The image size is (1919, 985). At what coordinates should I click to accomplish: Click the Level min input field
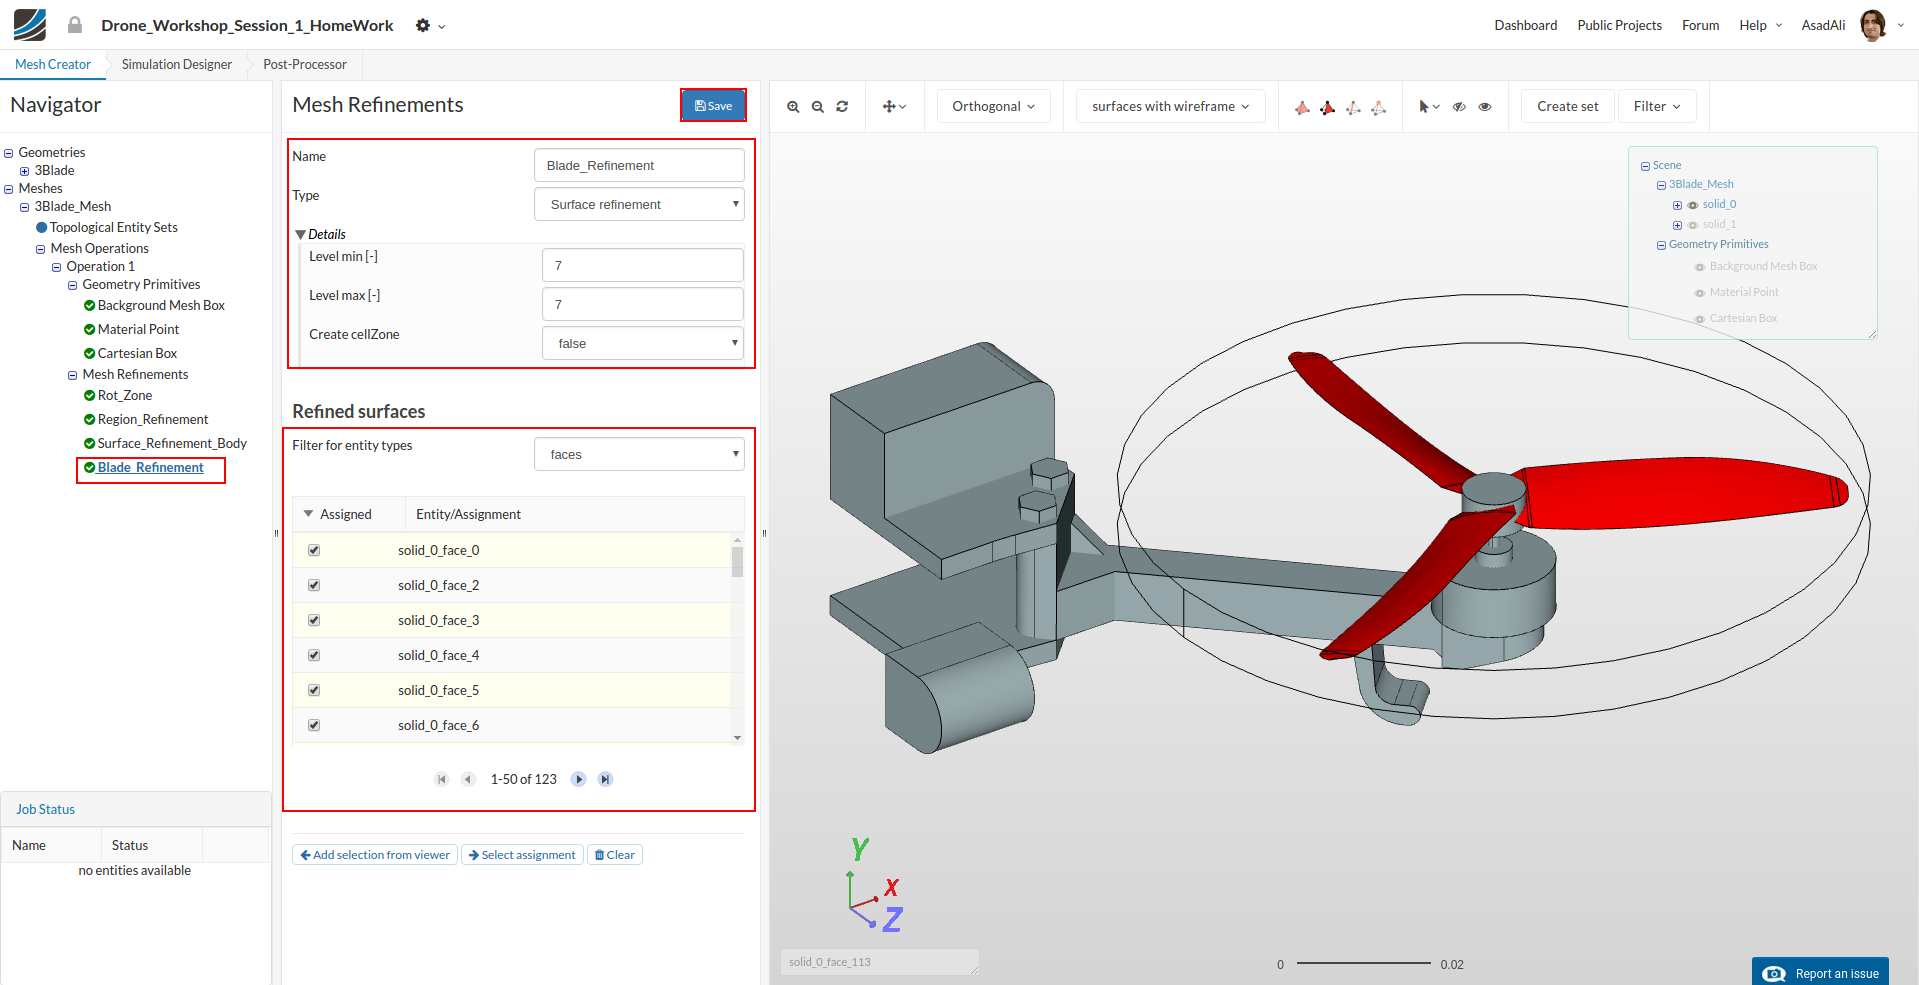pyautogui.click(x=642, y=265)
